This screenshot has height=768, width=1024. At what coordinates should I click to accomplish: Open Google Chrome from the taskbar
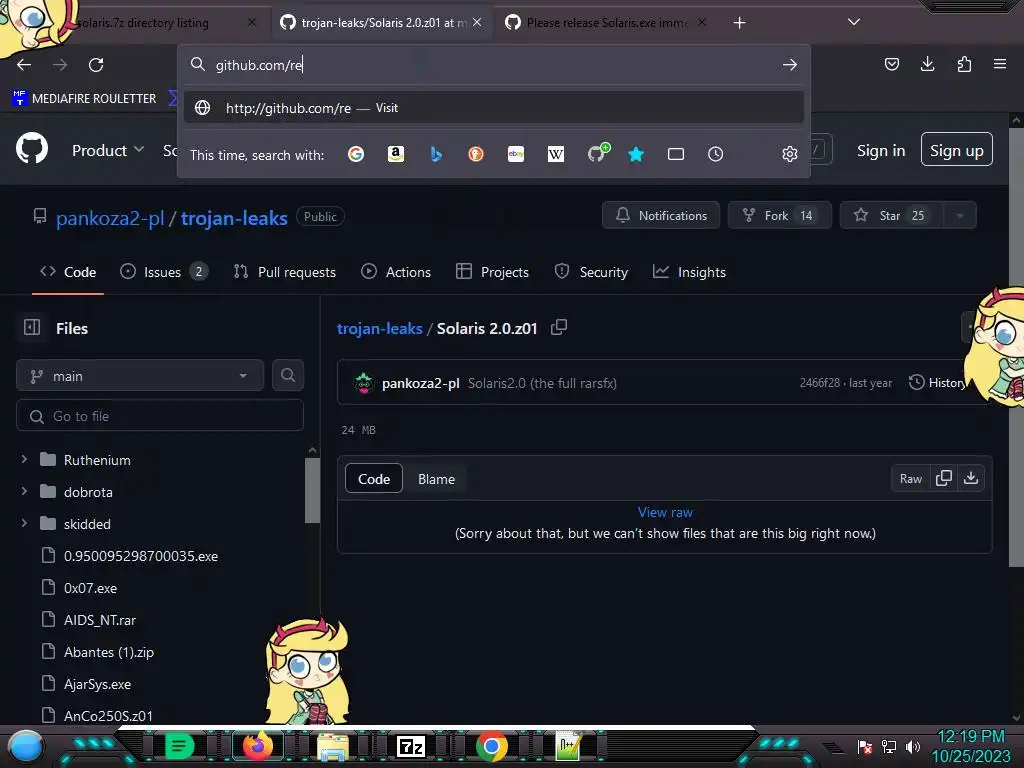[492, 746]
